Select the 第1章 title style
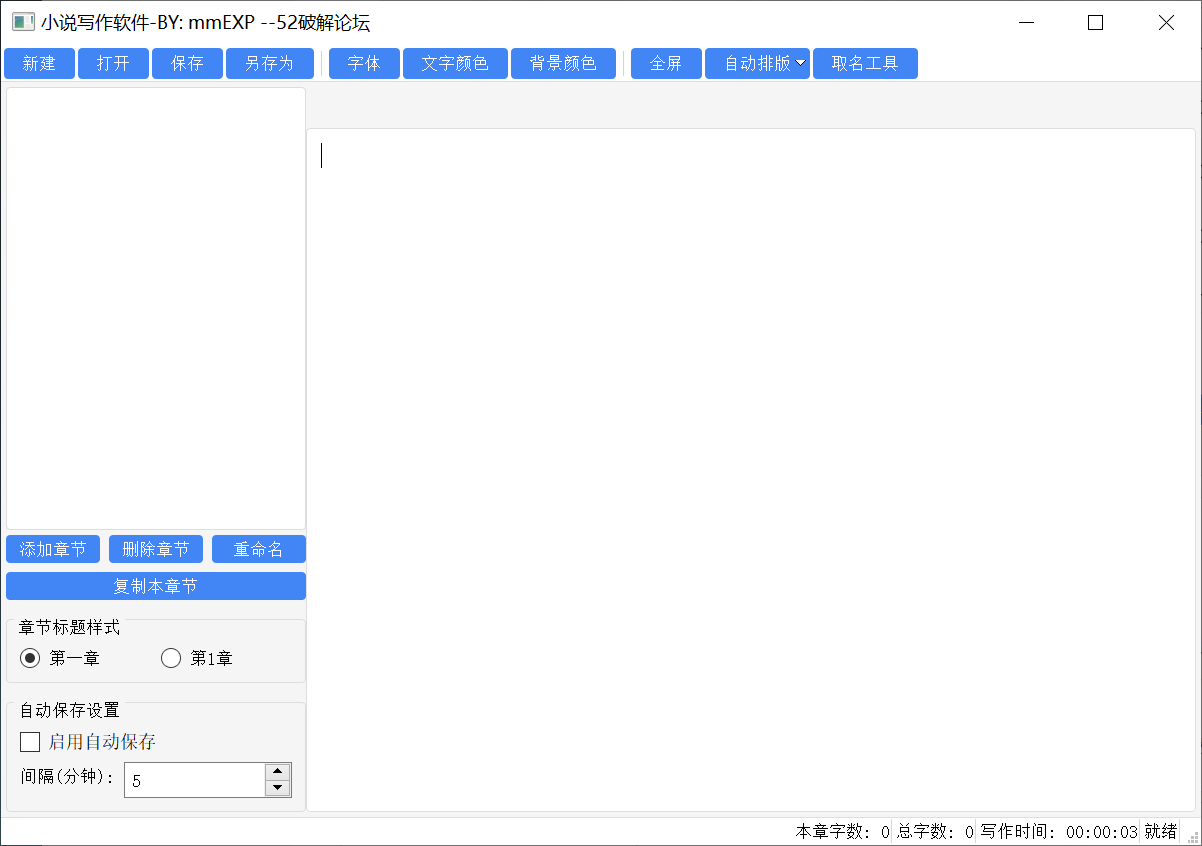Viewport: 1202px width, 846px height. pyautogui.click(x=171, y=658)
